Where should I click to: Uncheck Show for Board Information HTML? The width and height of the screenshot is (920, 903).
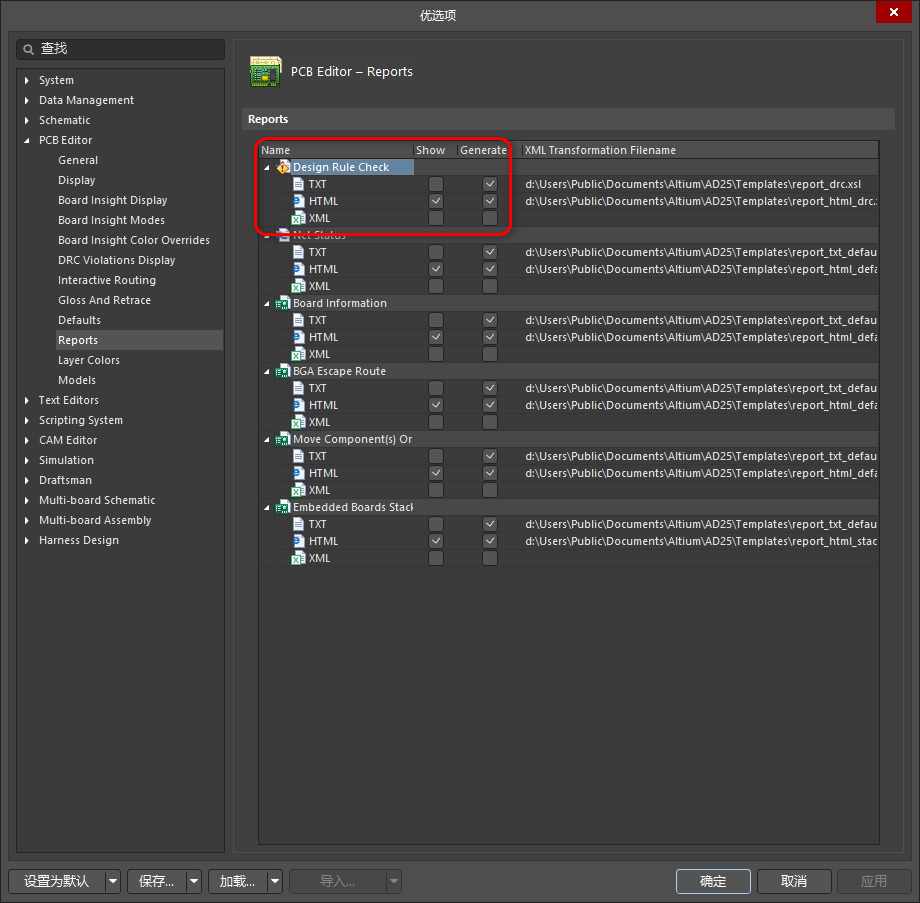(x=436, y=337)
